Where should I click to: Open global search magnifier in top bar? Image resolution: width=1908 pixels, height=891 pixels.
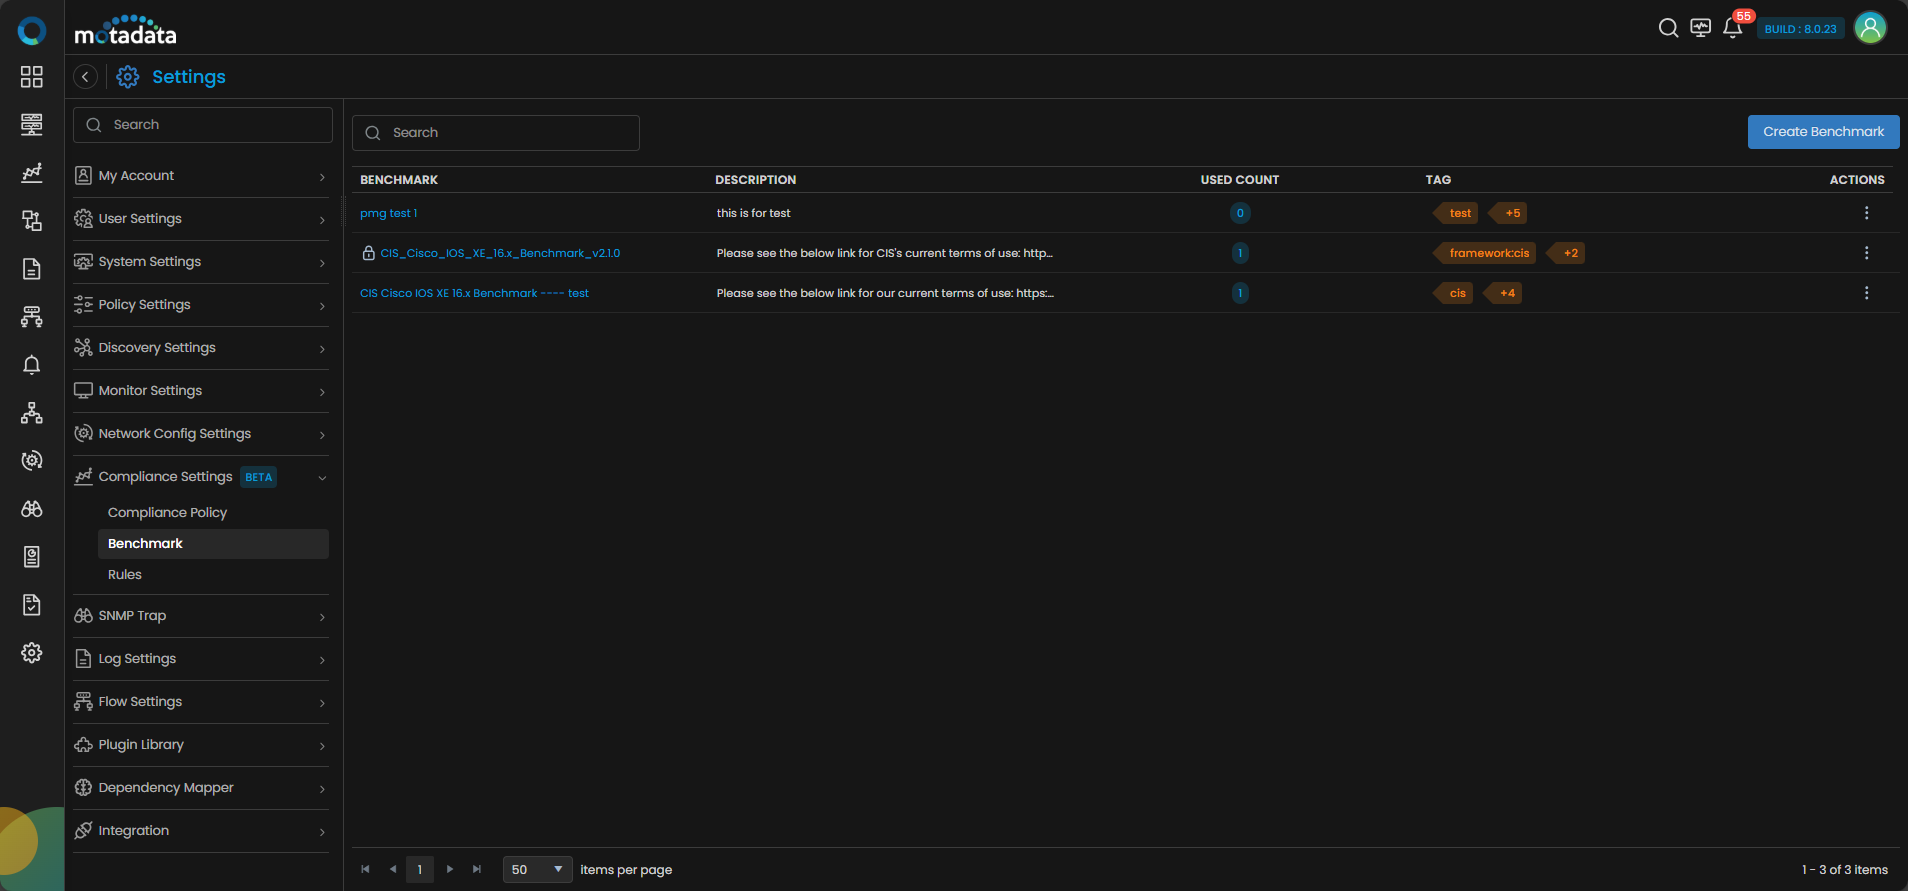coord(1668,28)
